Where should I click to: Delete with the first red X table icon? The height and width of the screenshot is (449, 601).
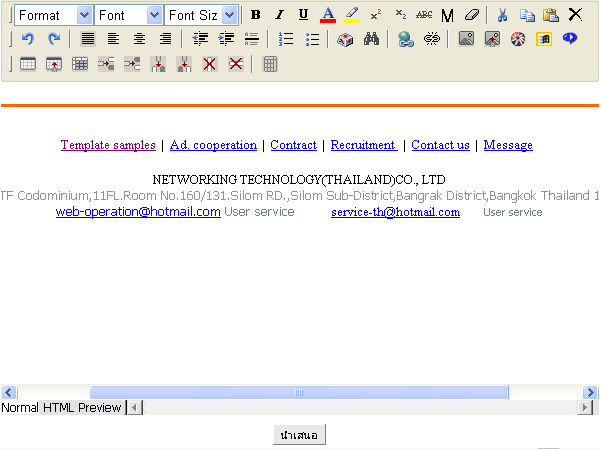click(210, 64)
